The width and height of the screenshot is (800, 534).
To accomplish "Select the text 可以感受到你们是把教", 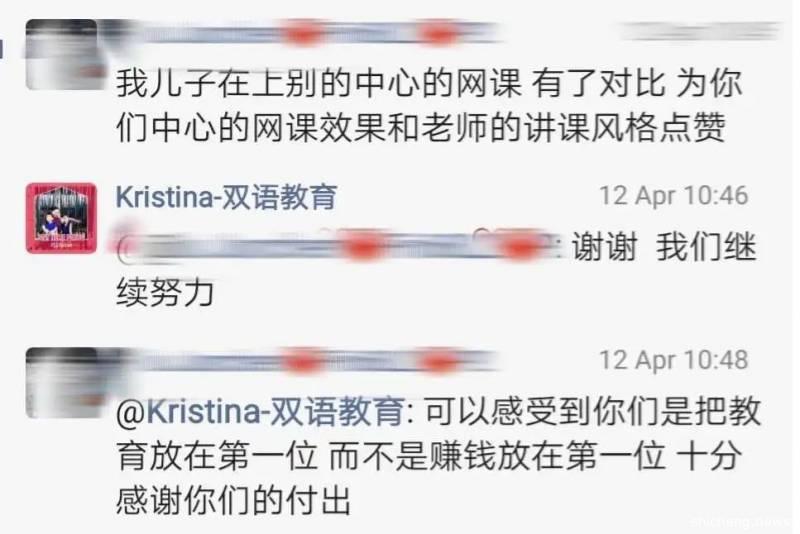I will pos(592,412).
